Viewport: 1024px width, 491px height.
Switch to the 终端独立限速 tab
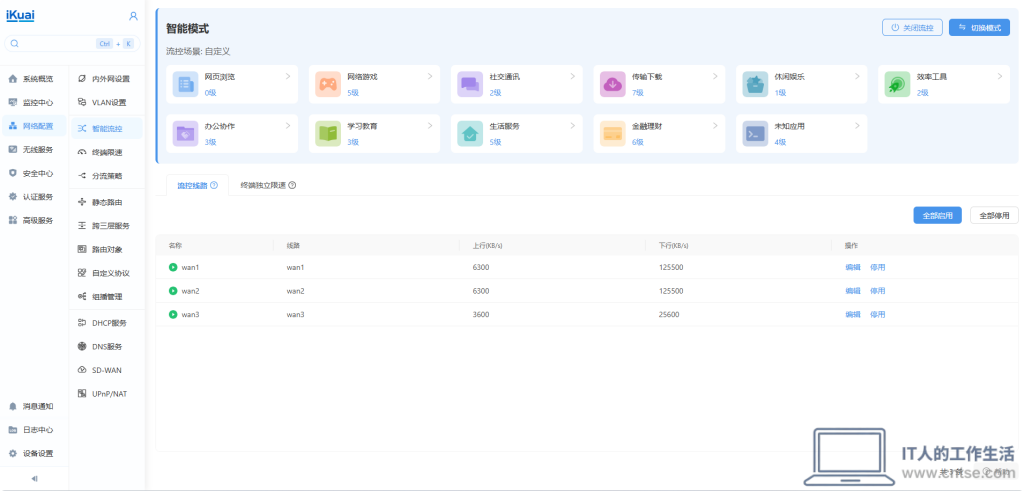268,185
